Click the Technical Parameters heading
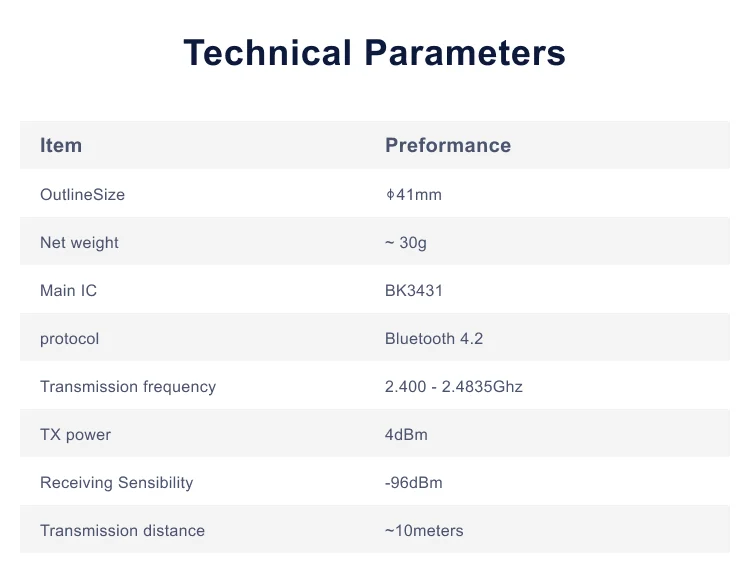The image size is (750, 583). point(374,53)
